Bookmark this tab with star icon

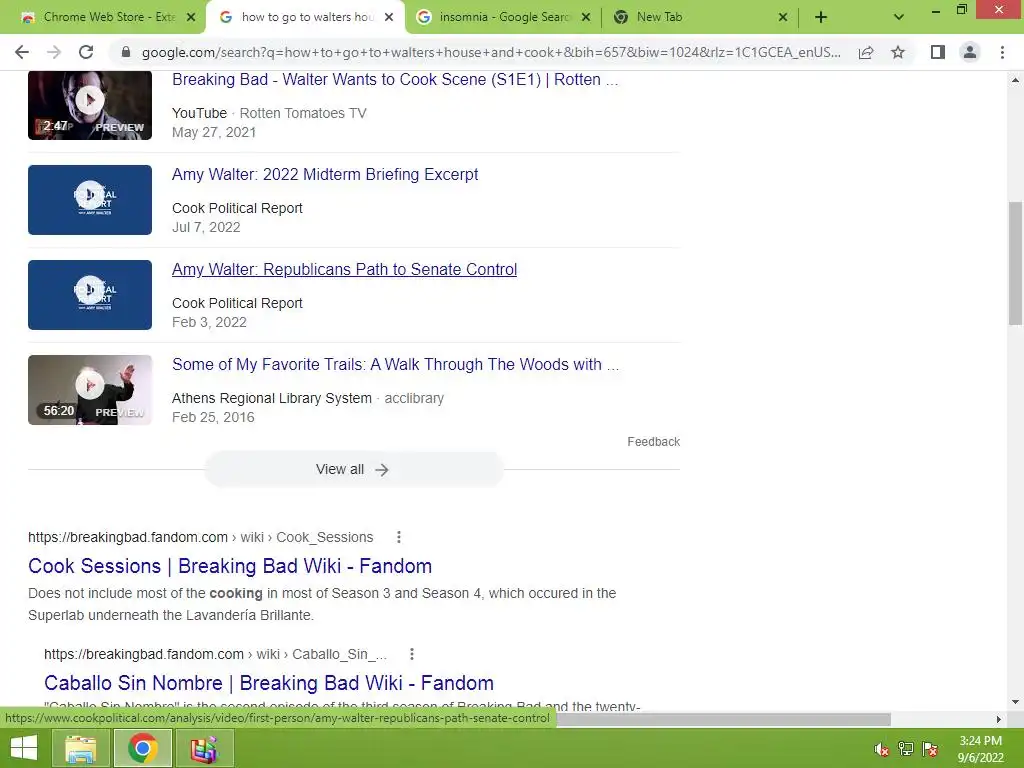point(898,52)
